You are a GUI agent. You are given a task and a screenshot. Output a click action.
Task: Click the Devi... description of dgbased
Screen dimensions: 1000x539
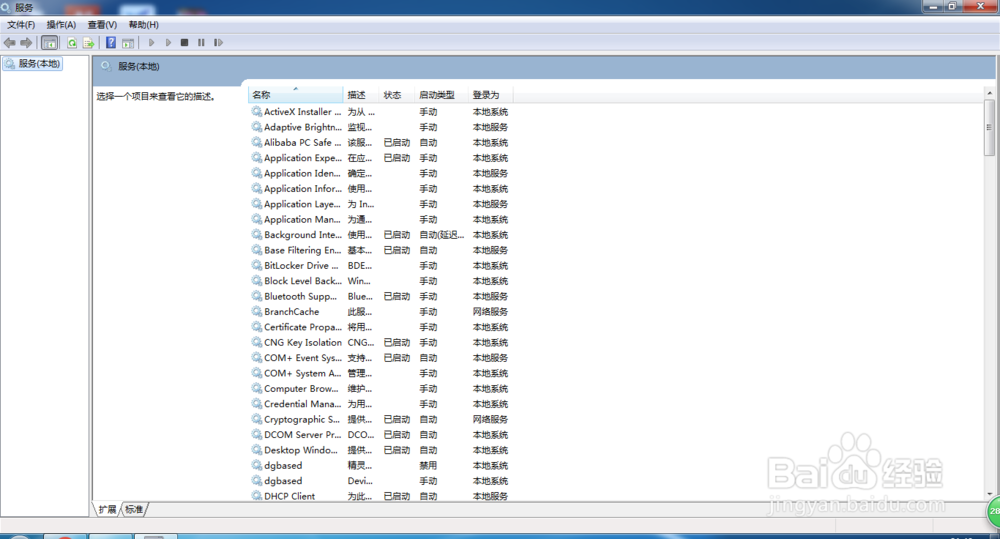pos(360,480)
